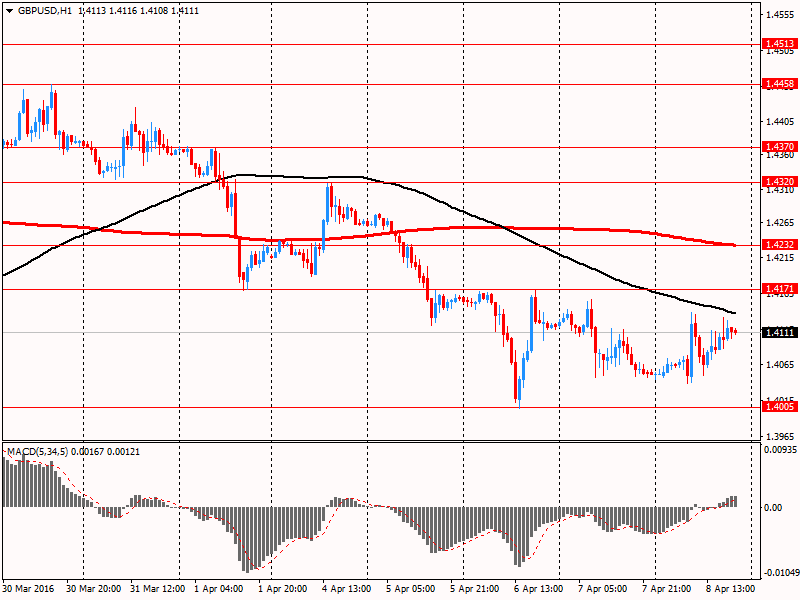800x600 pixels.
Task: Select the 1.4171 red price label
Action: click(x=780, y=289)
